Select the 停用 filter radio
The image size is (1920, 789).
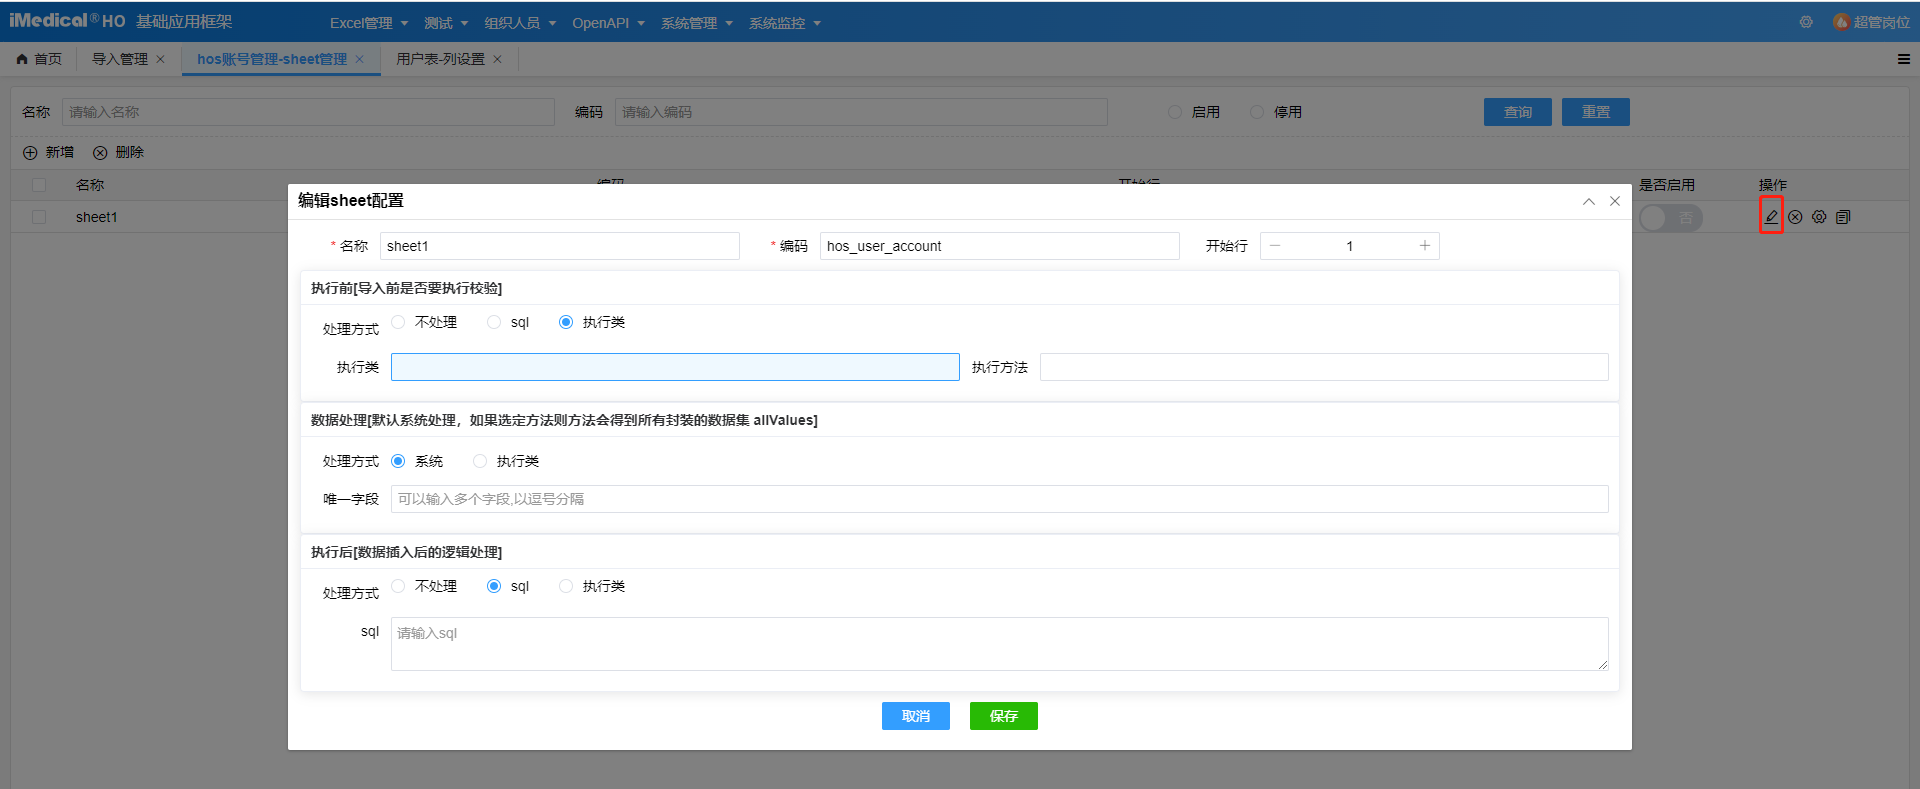1257,112
